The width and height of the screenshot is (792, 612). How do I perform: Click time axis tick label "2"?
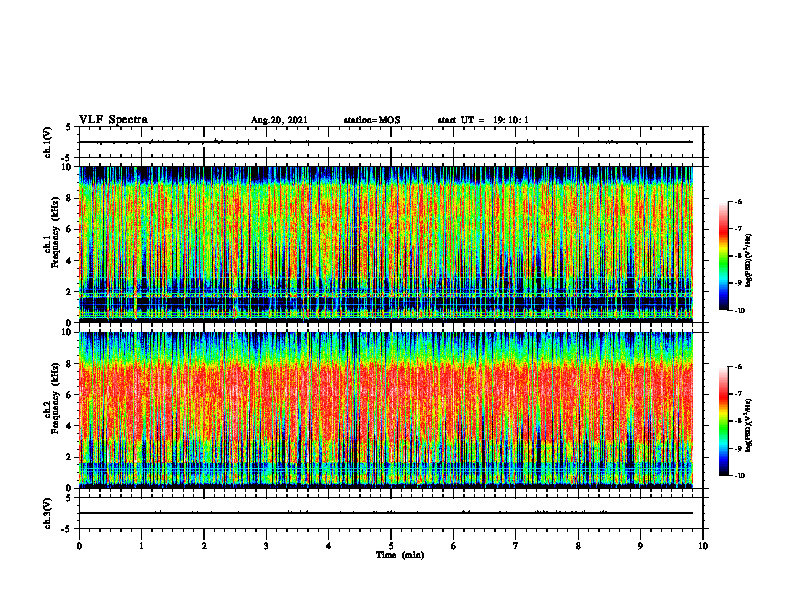[204, 546]
